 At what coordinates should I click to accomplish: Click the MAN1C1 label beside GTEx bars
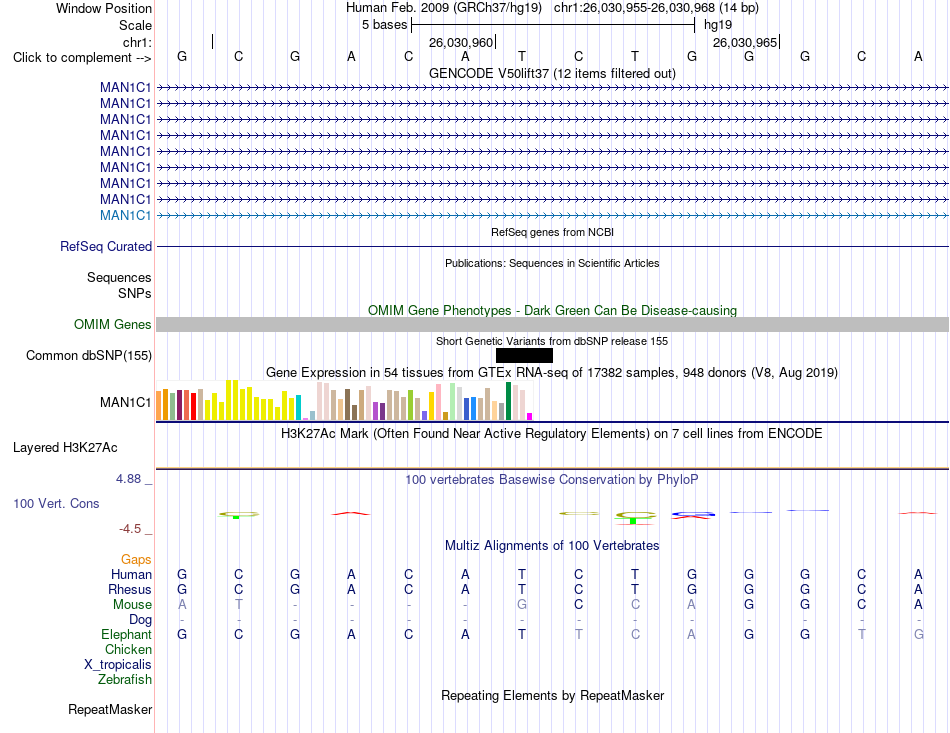tap(125, 402)
